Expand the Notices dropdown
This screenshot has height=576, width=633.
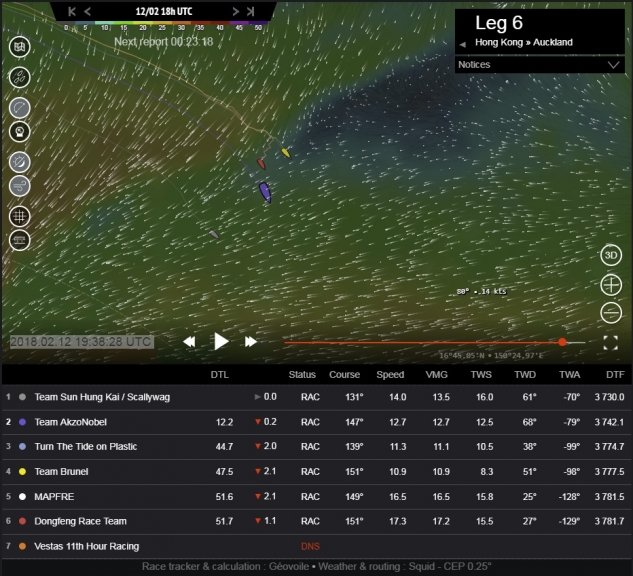coord(540,65)
